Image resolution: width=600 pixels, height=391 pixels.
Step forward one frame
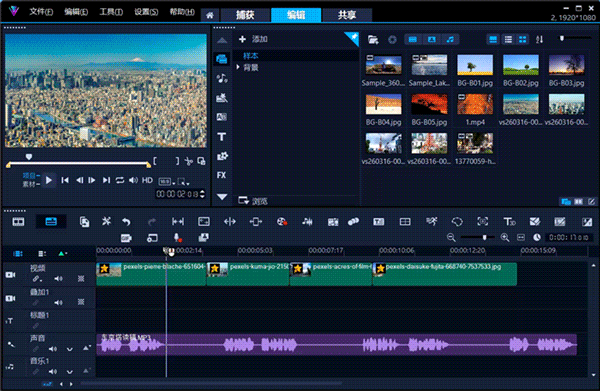click(x=92, y=180)
